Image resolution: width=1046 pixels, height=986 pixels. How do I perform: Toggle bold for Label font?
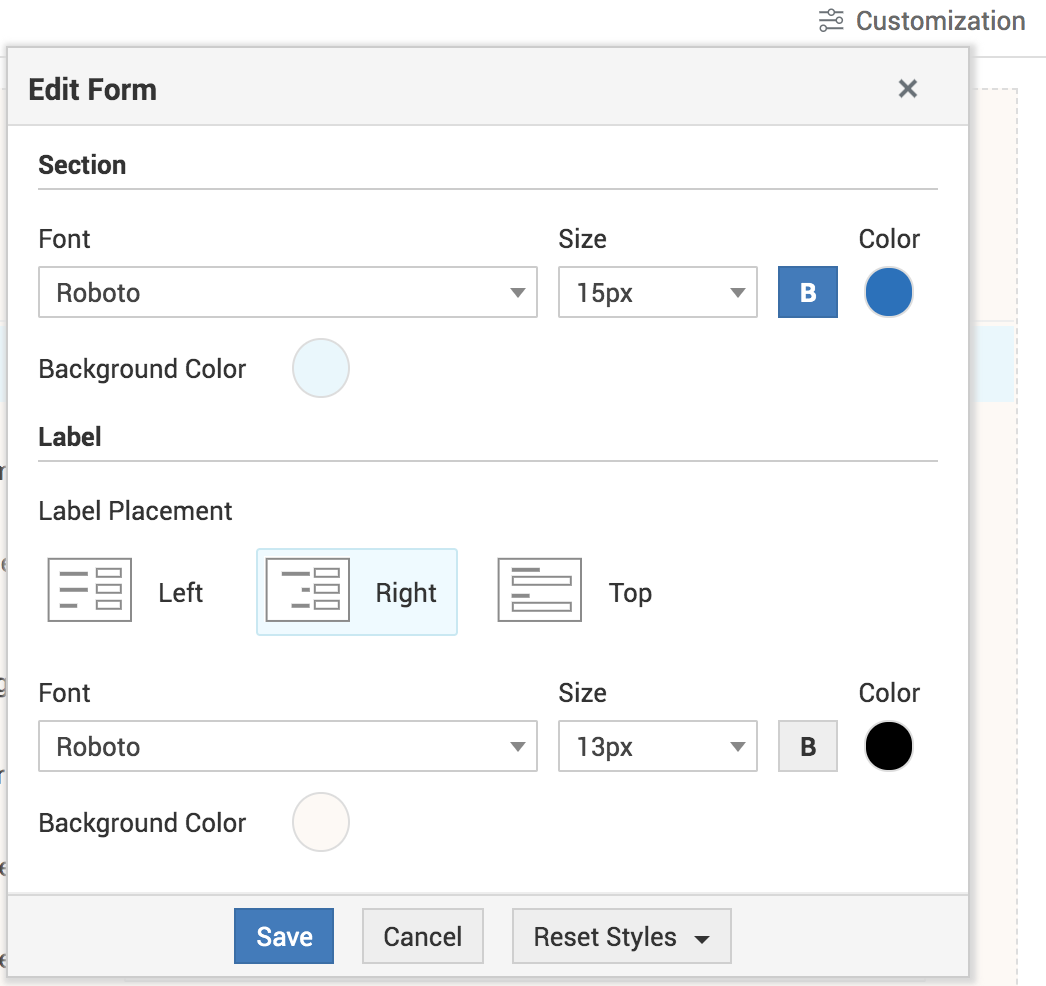coord(808,747)
